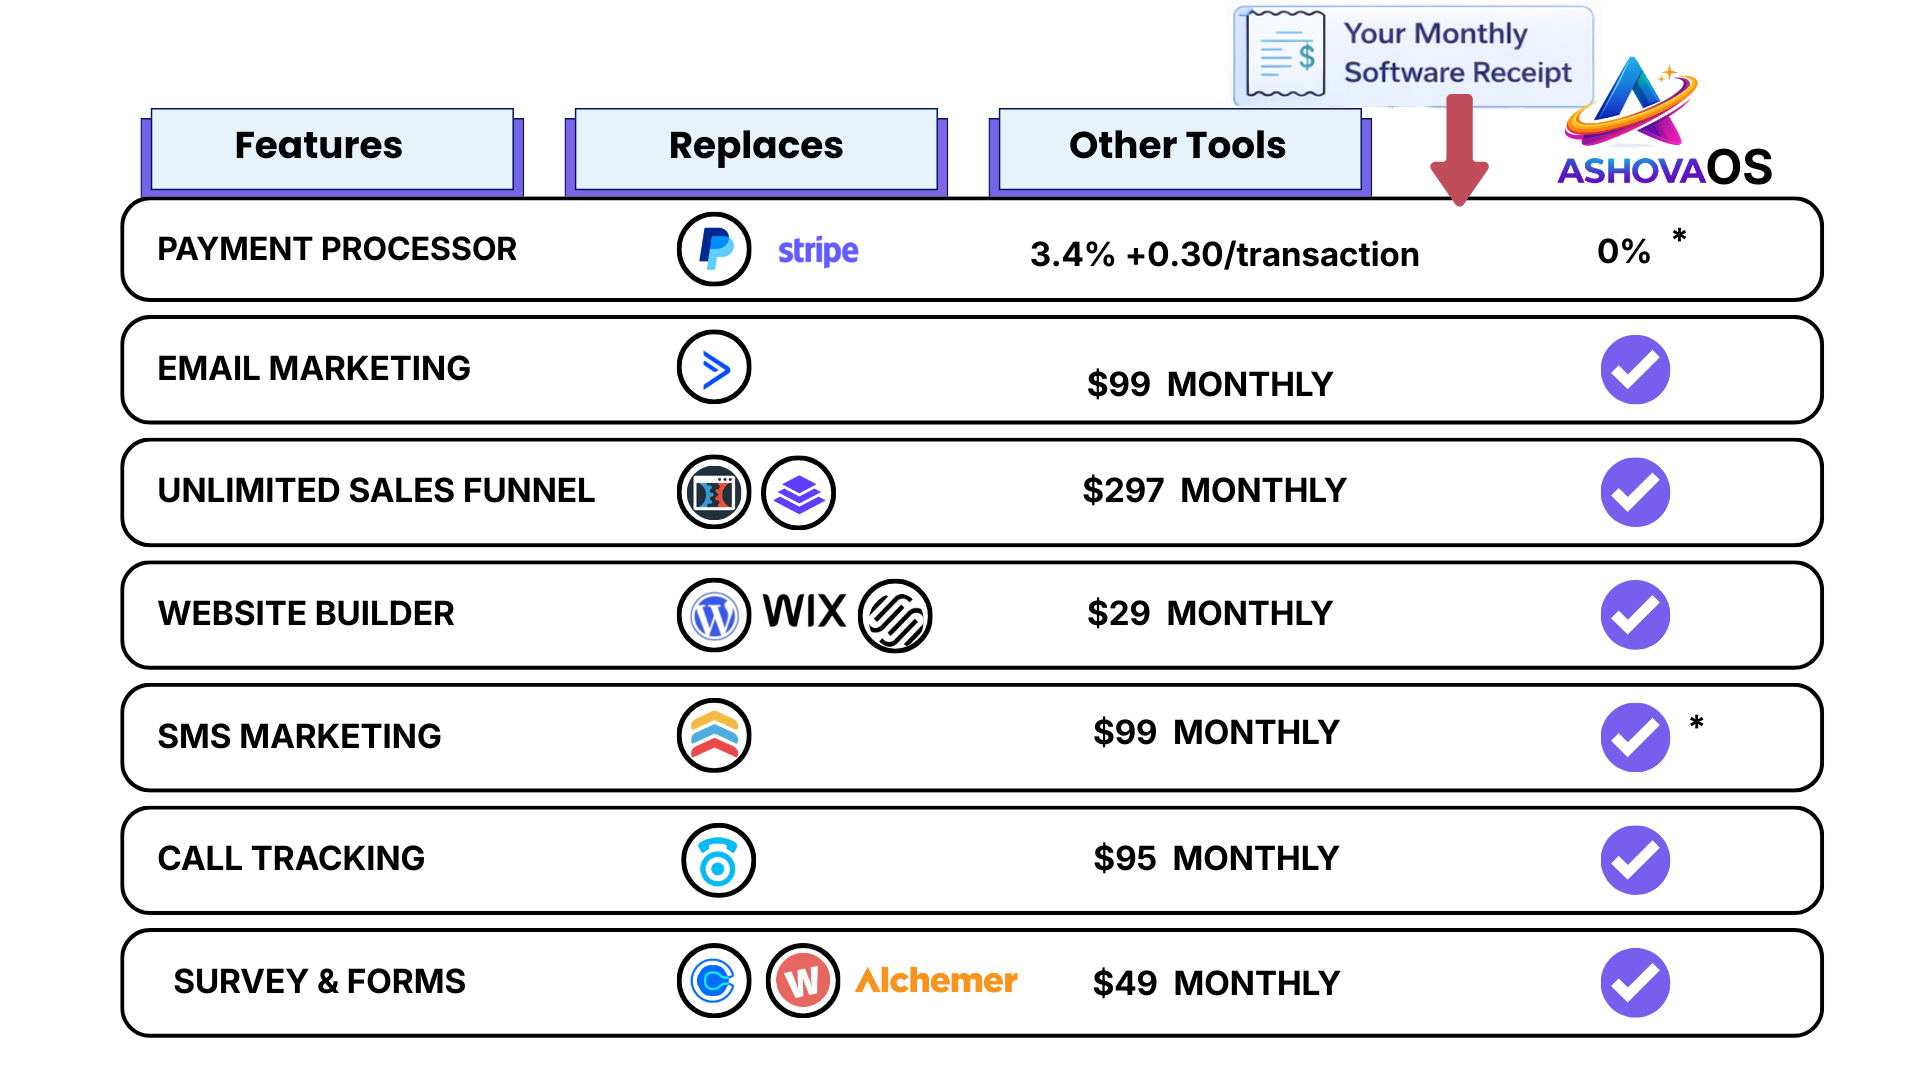
Task: Click the Email Marketing checkmark
Action: [x=1635, y=370]
